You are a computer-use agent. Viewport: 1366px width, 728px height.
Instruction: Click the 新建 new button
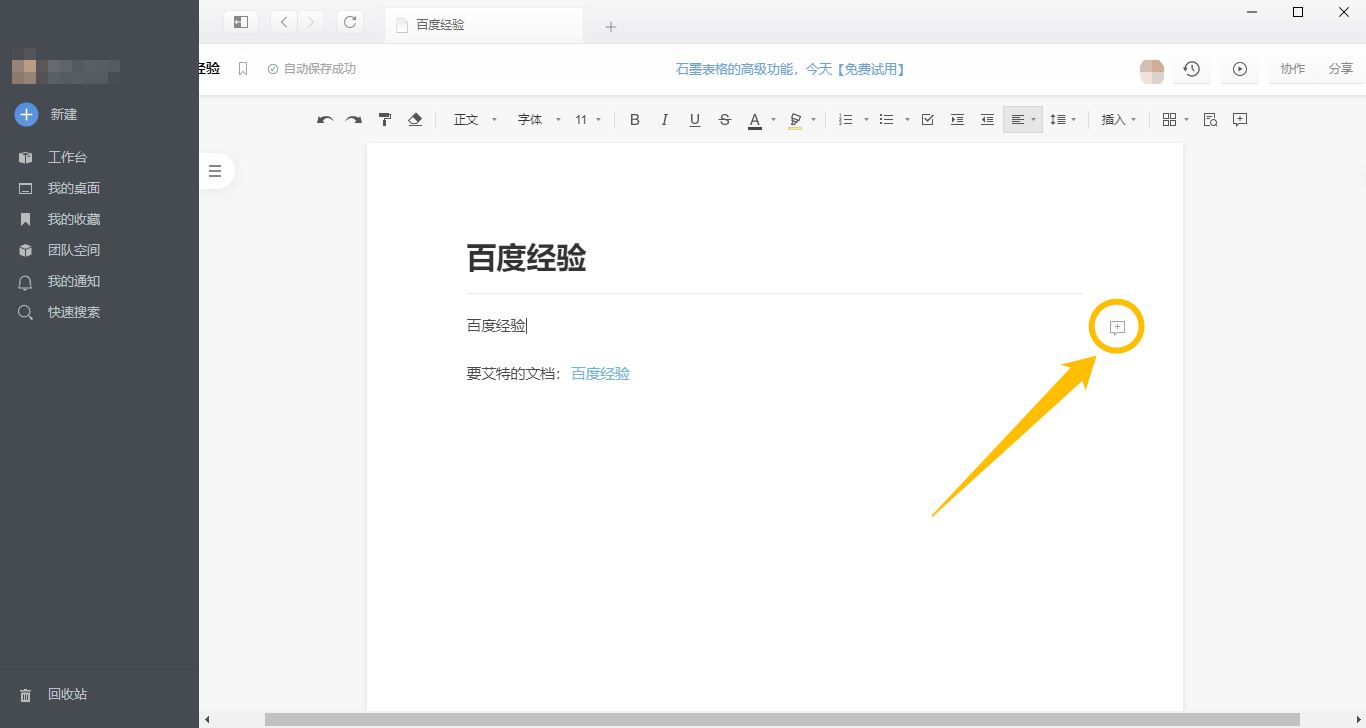pyautogui.click(x=46, y=114)
